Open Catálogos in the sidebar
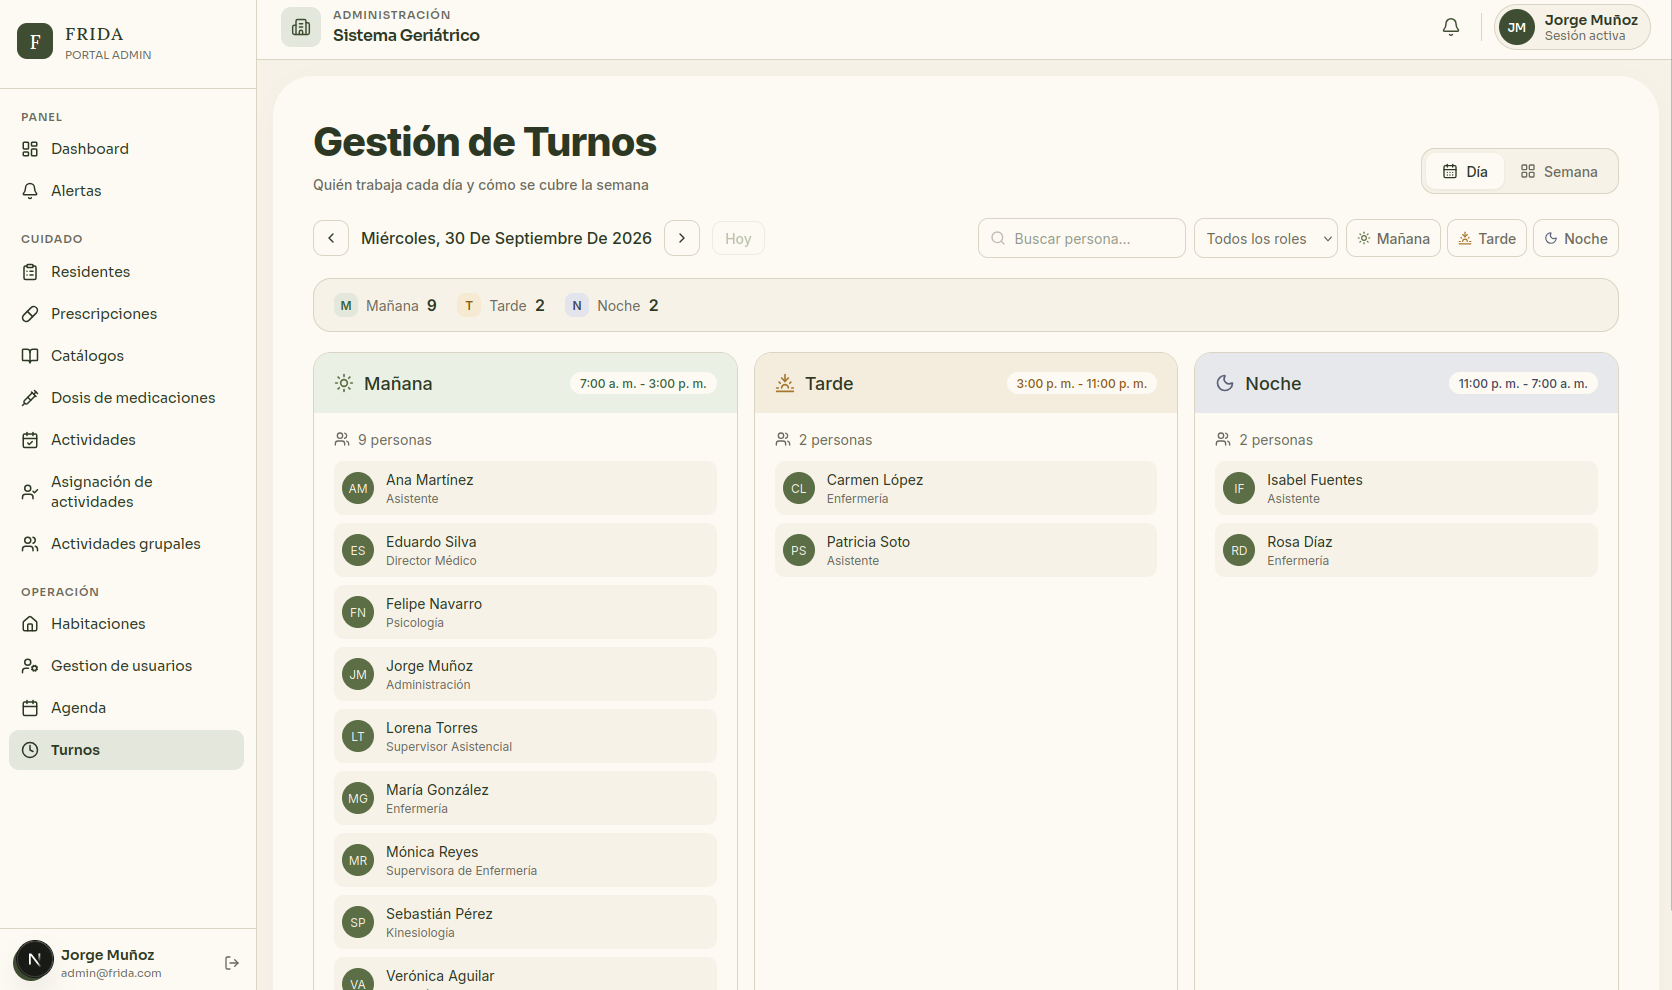Image resolution: width=1672 pixels, height=990 pixels. [126, 356]
